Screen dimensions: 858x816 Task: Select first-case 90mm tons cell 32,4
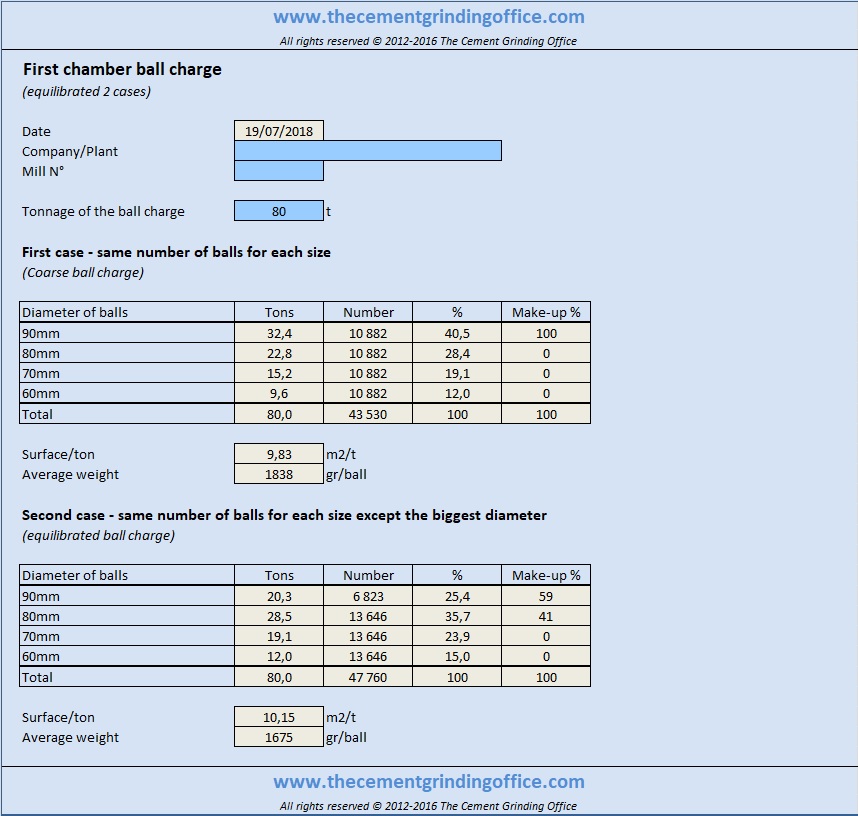click(x=279, y=333)
